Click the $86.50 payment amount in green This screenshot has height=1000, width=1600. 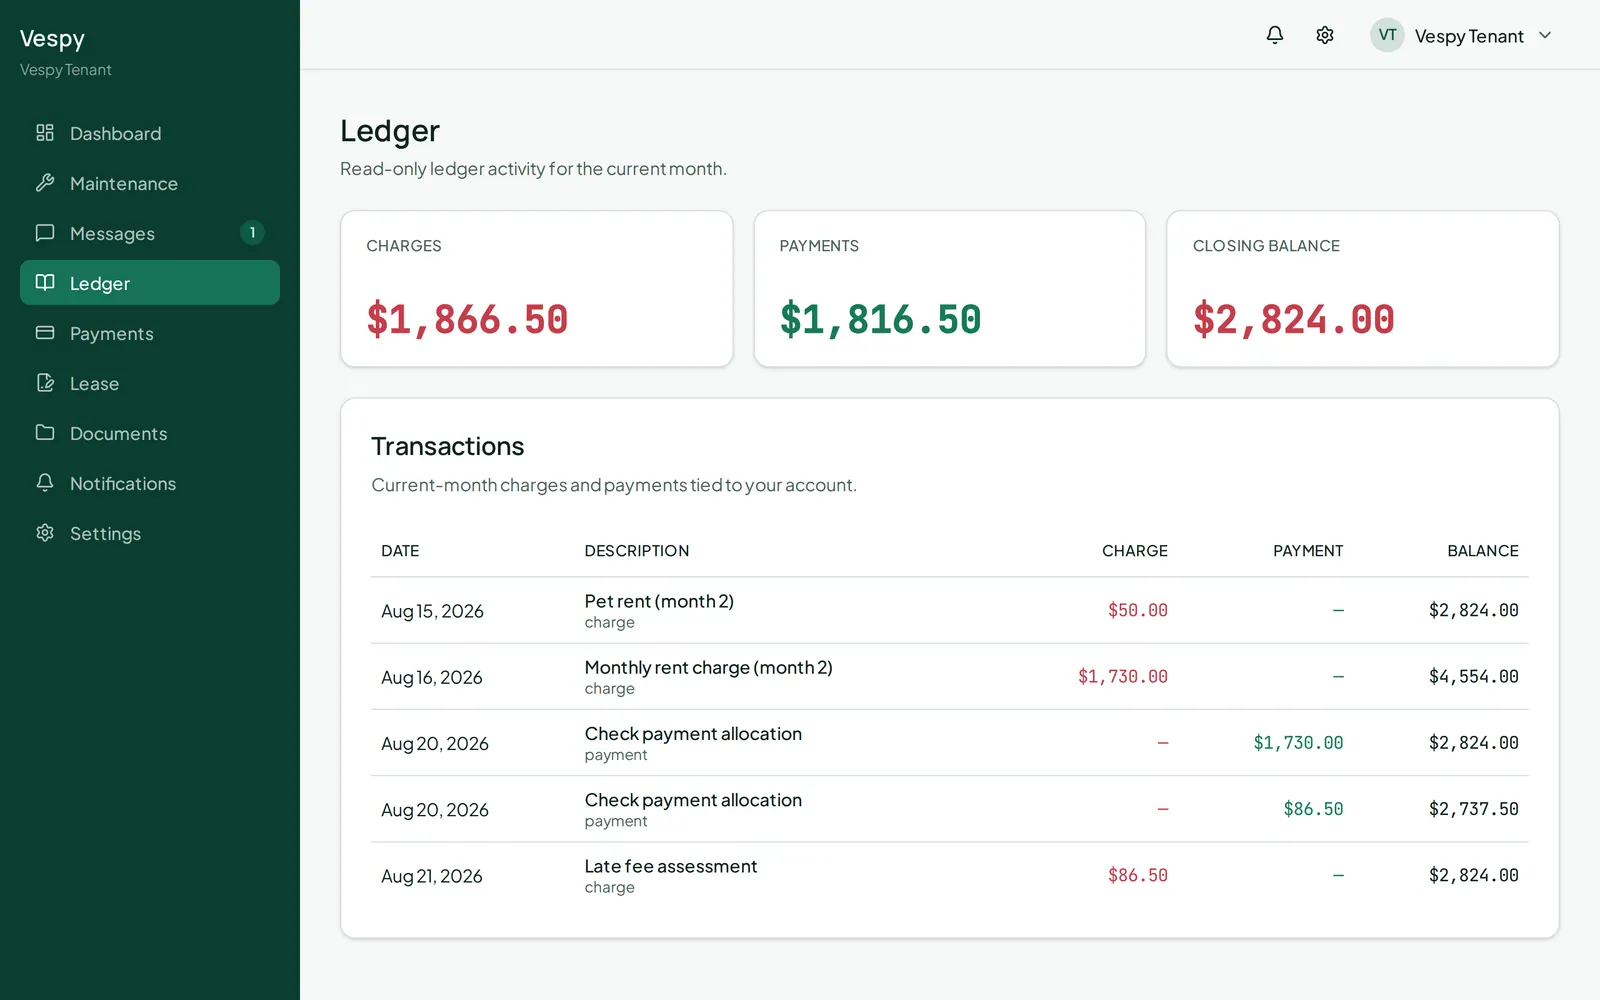pos(1313,809)
